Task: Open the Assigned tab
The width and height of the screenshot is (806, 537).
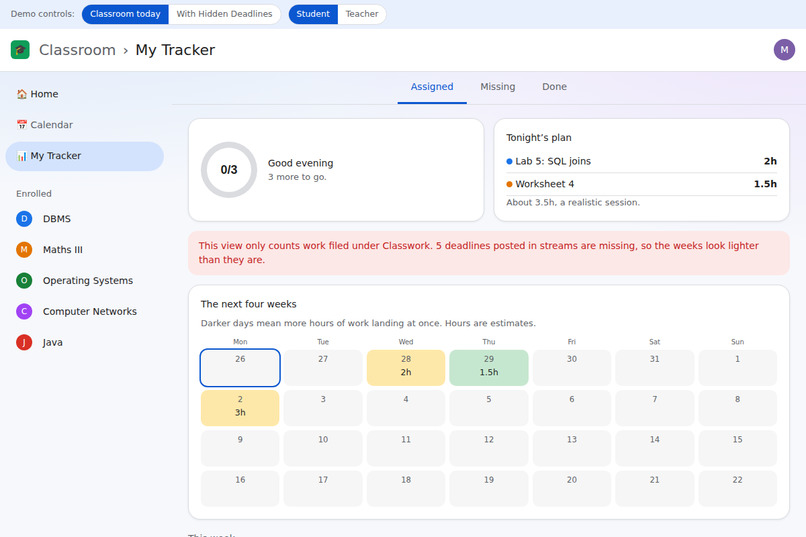Action: (432, 87)
